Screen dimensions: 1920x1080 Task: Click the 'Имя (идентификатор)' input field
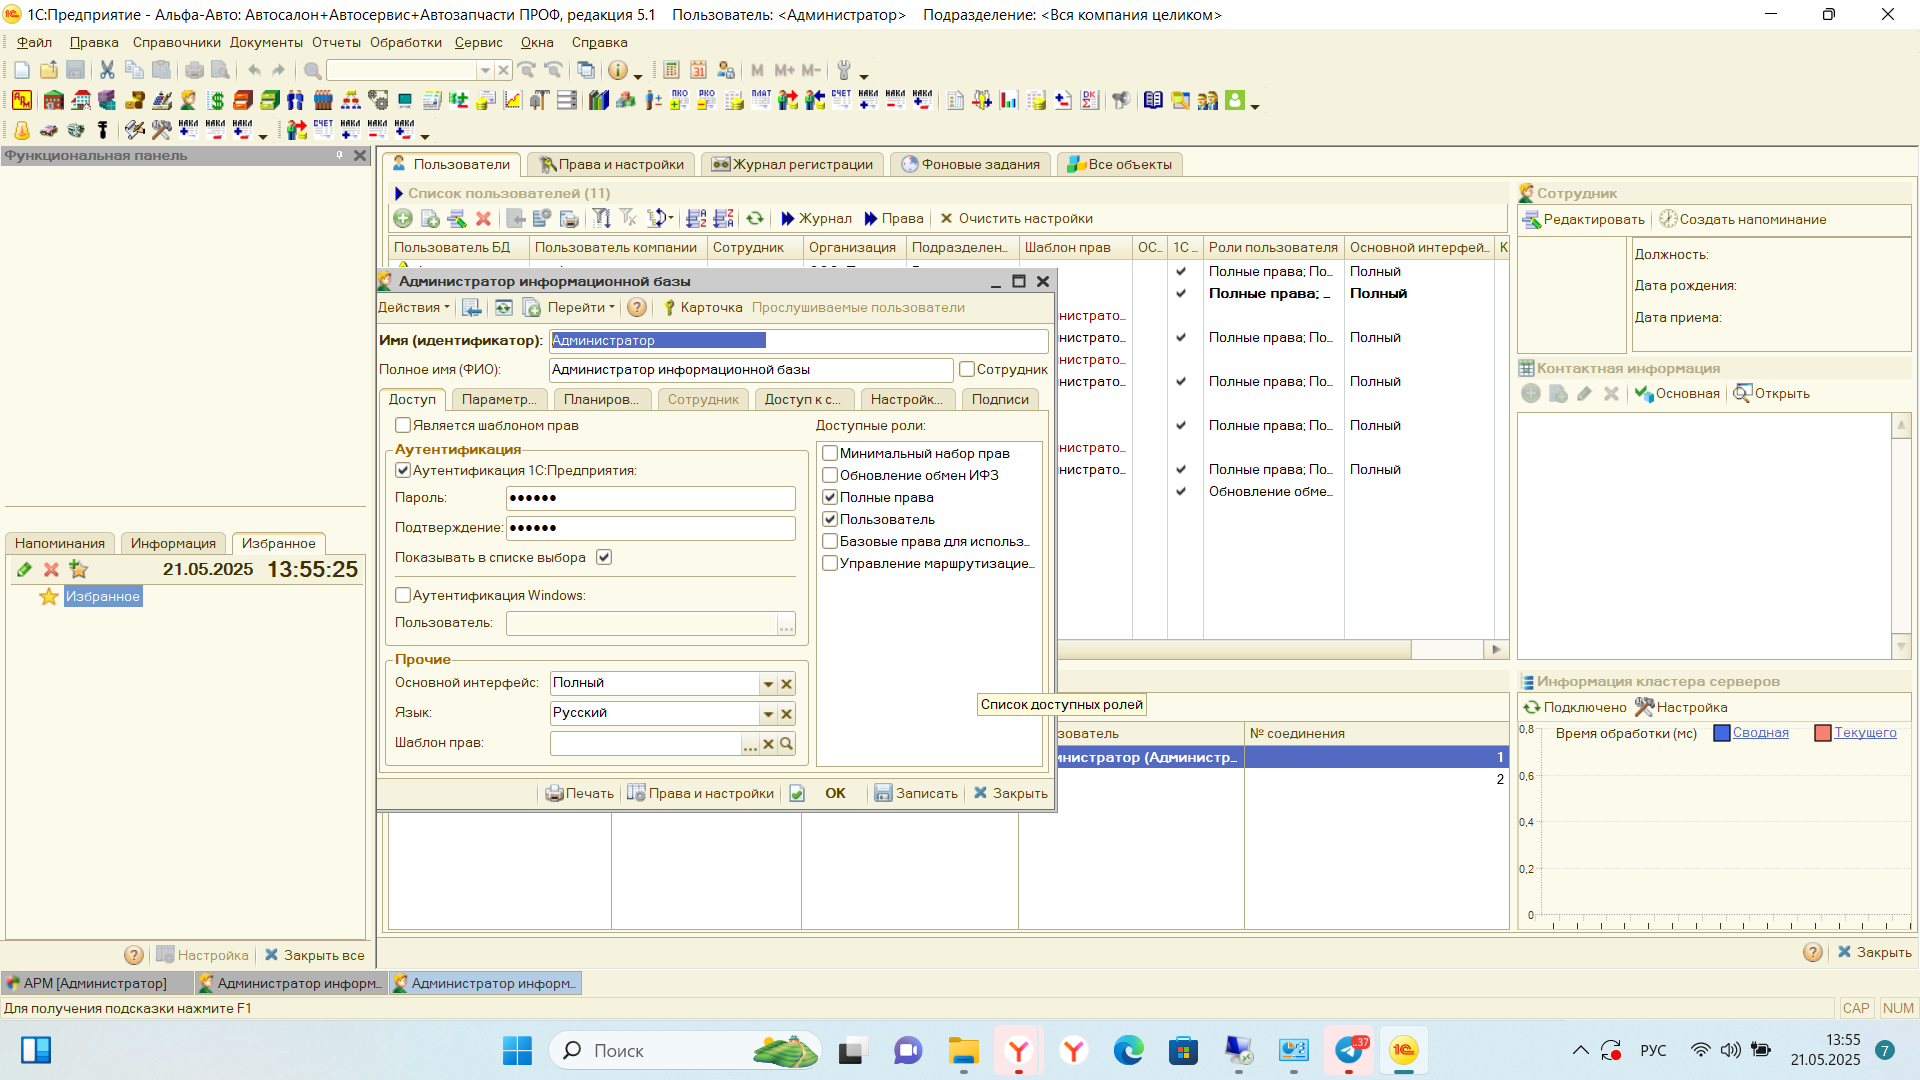point(798,340)
